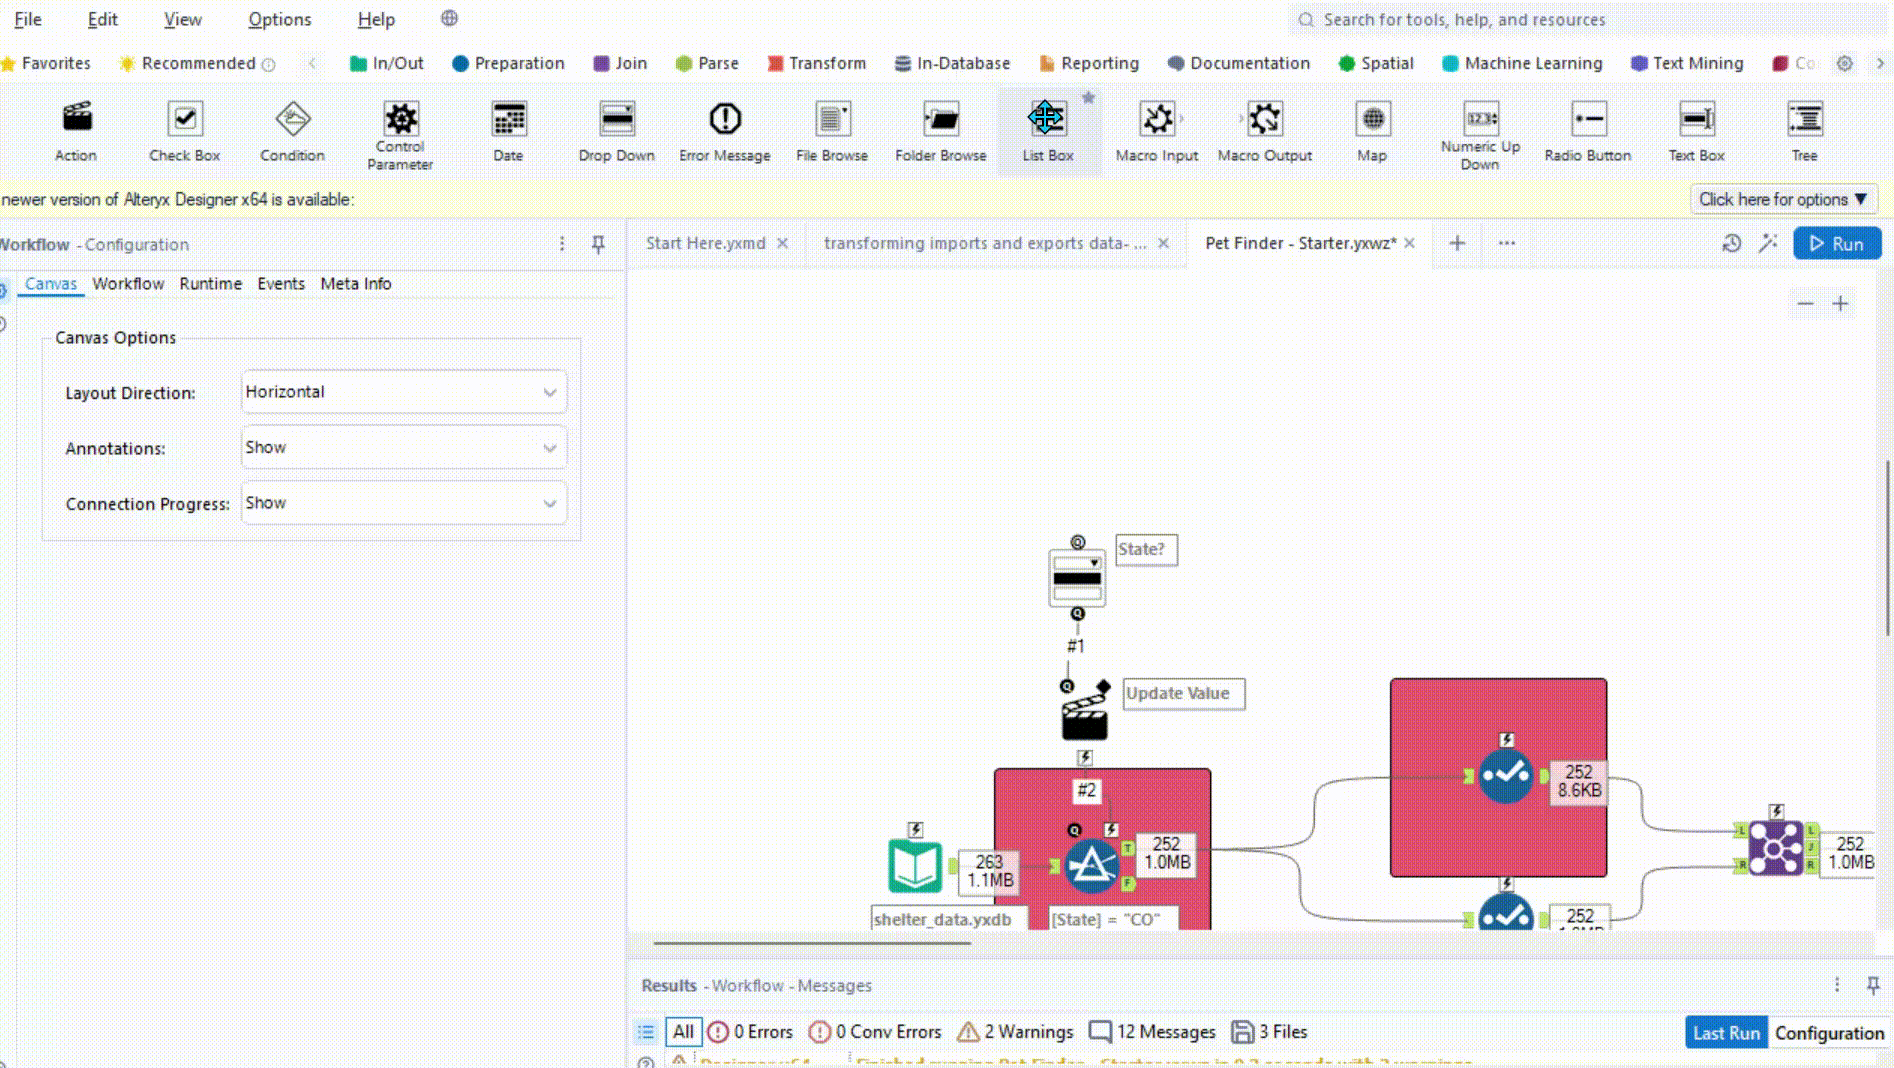
Task: Open the tab overflow ellipsis menu
Action: (1507, 243)
